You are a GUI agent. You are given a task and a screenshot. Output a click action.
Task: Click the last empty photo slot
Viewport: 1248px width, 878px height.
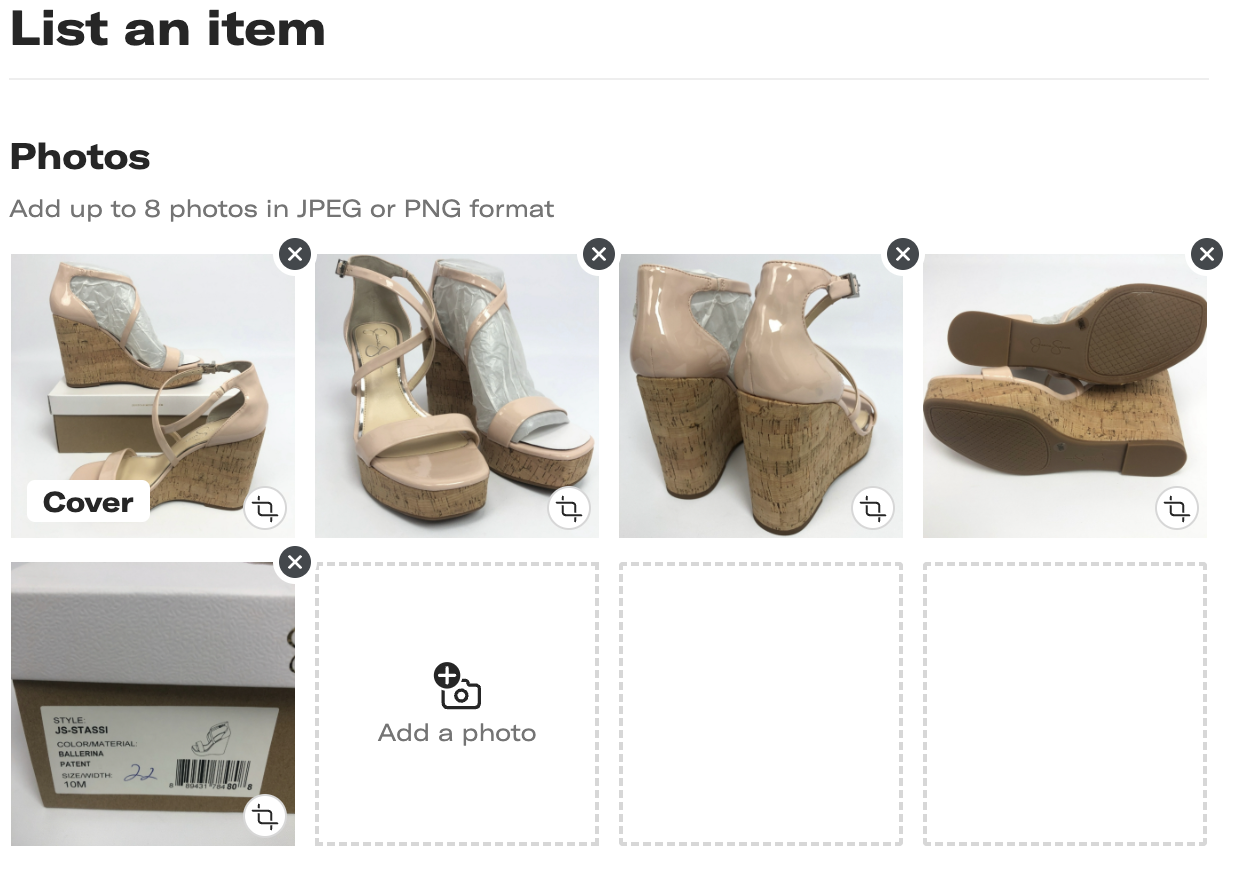[x=1065, y=704]
